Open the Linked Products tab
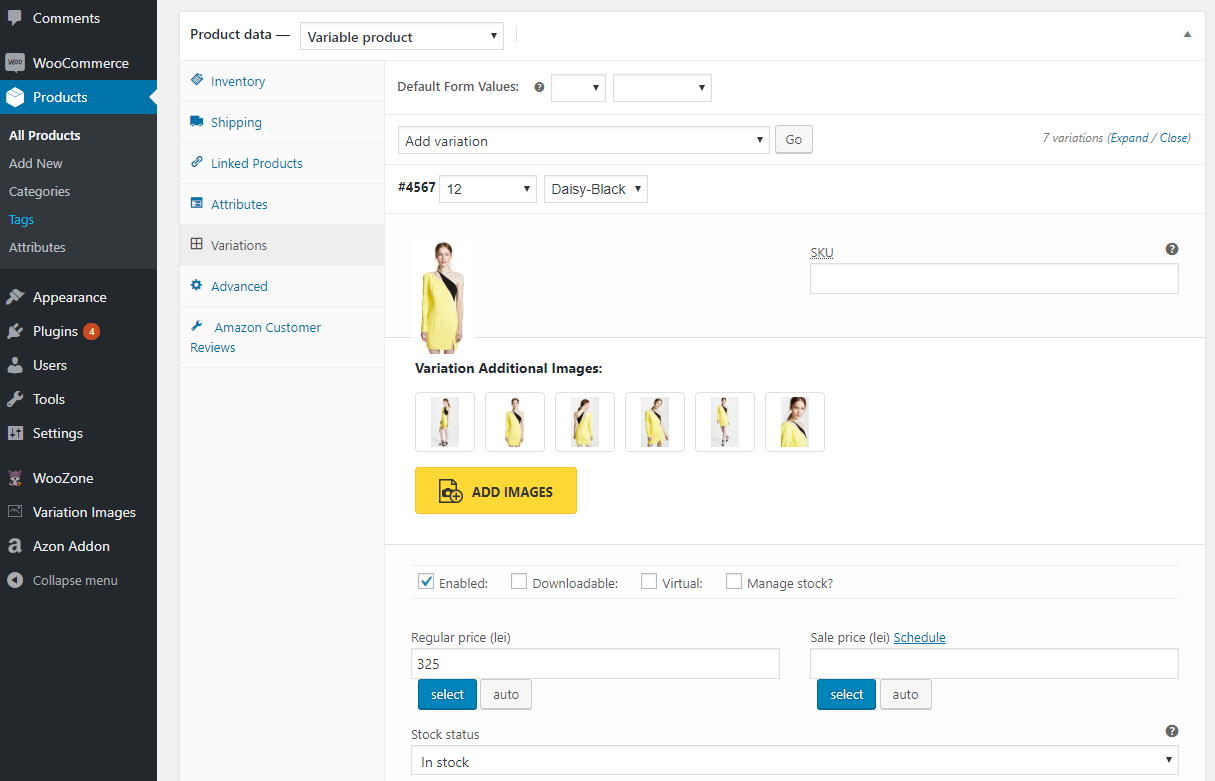The image size is (1215, 781). pyautogui.click(x=282, y=163)
